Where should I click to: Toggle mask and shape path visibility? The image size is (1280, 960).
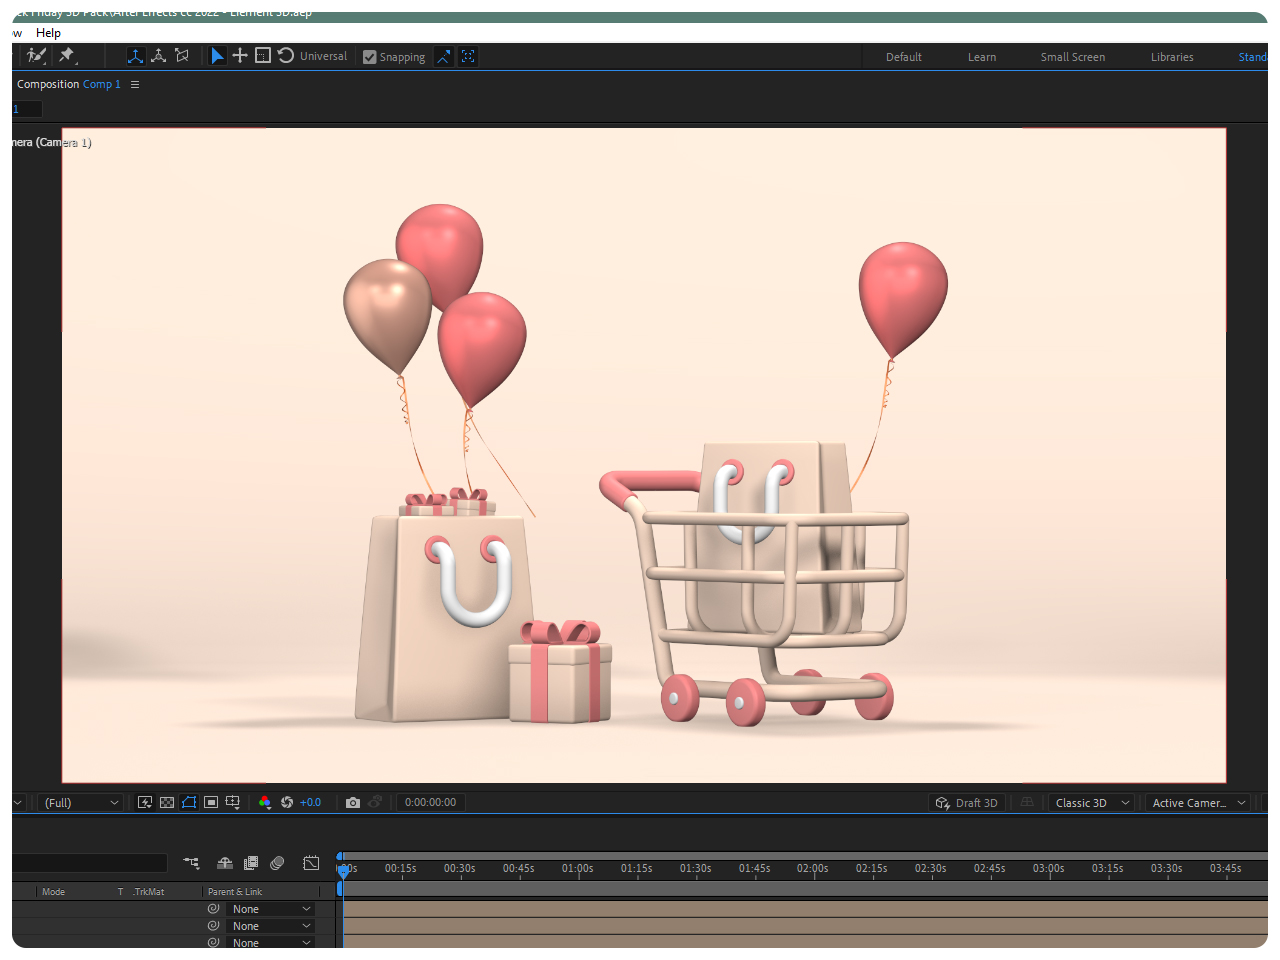point(189,803)
